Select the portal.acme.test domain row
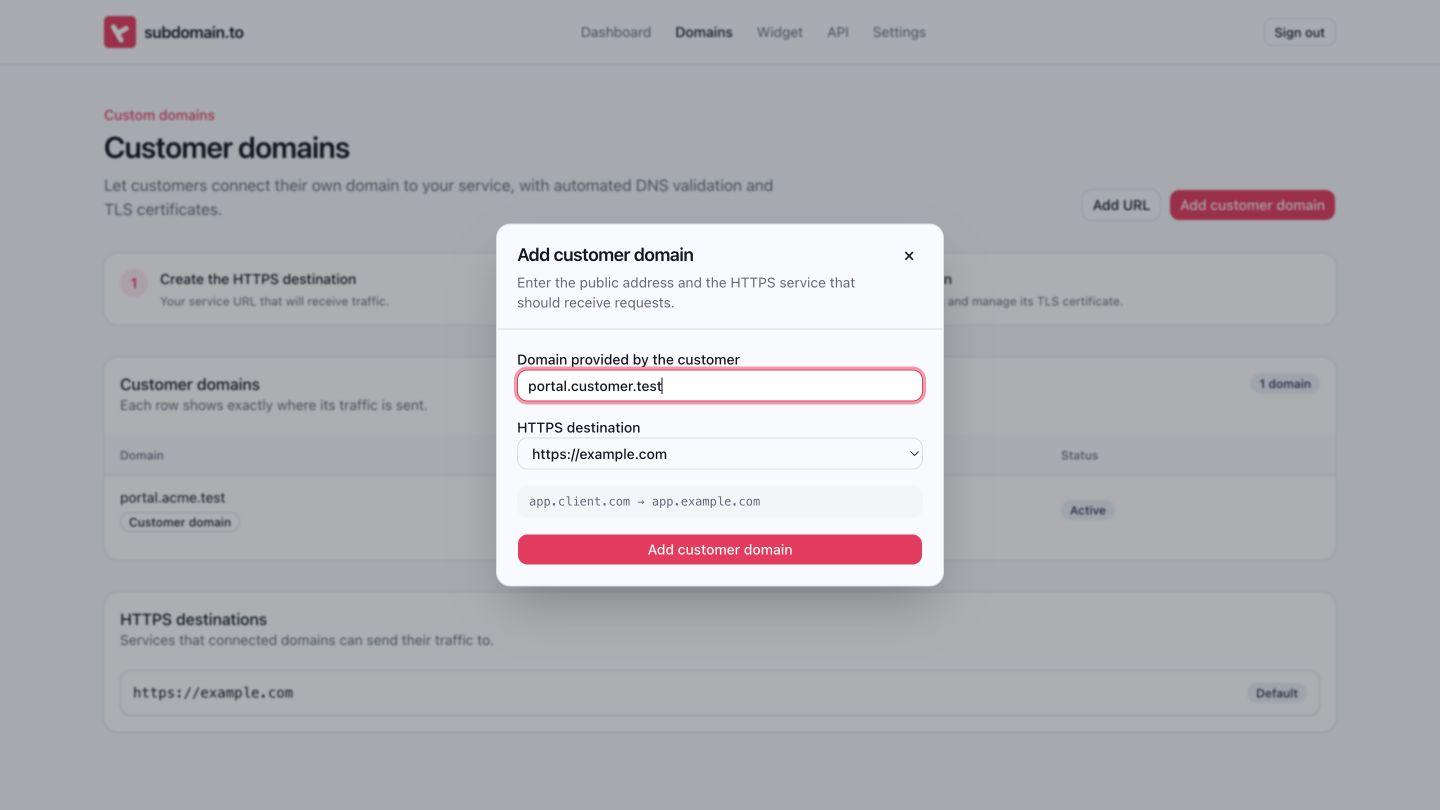This screenshot has height=810, width=1440. pos(720,510)
